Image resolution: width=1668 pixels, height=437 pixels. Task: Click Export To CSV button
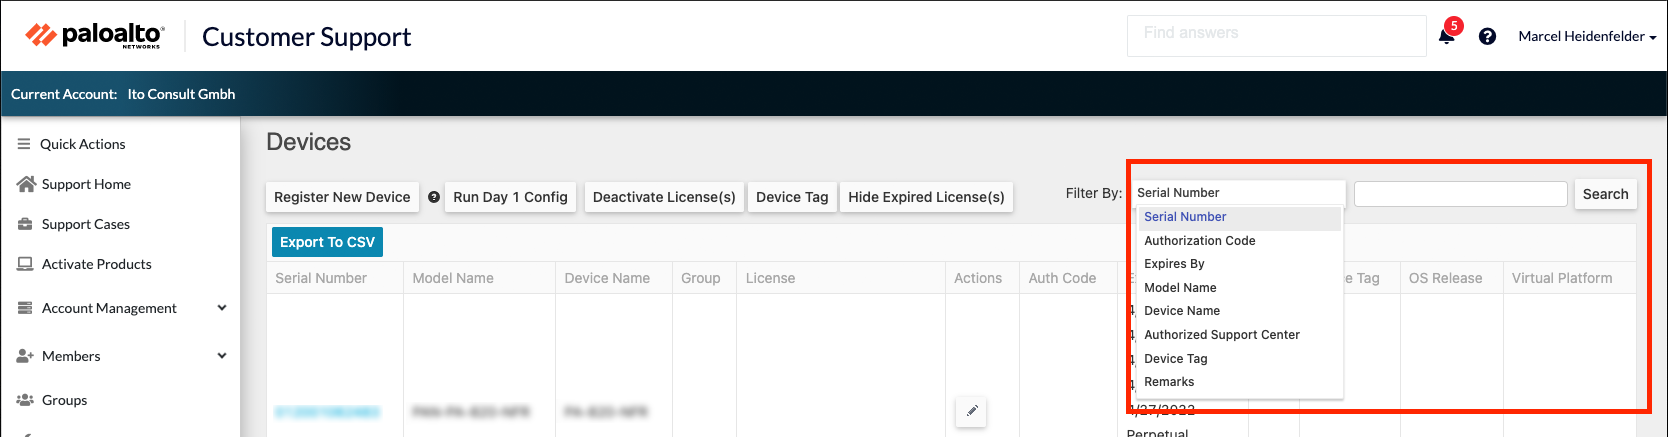(x=327, y=242)
